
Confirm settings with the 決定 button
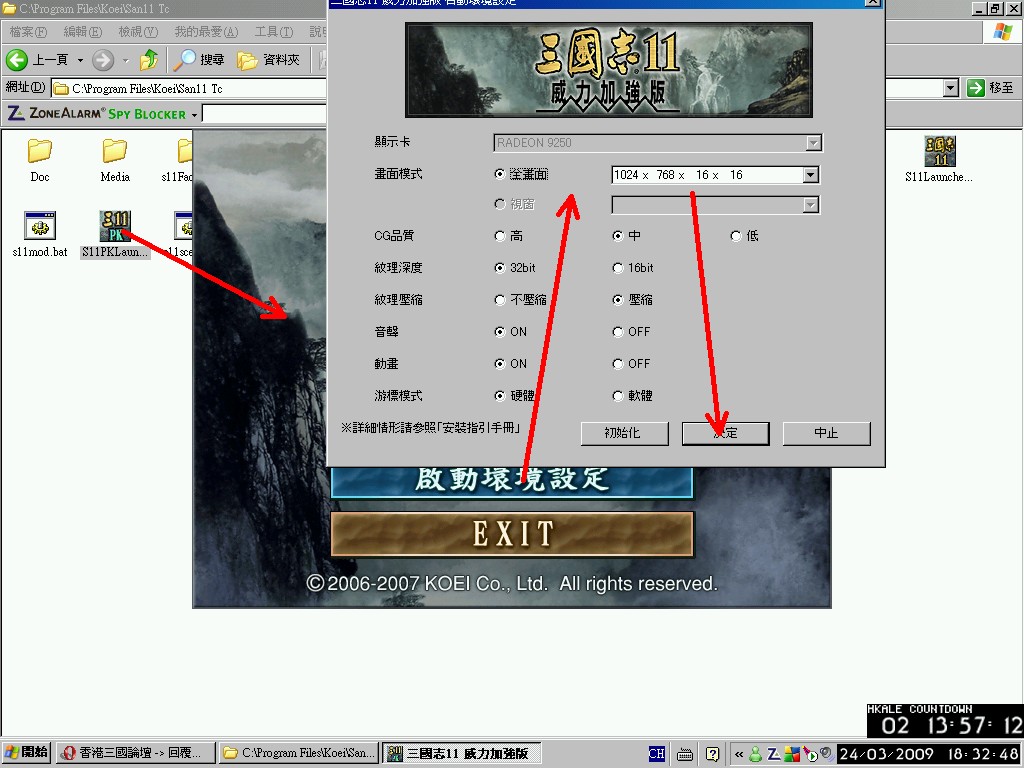point(726,433)
